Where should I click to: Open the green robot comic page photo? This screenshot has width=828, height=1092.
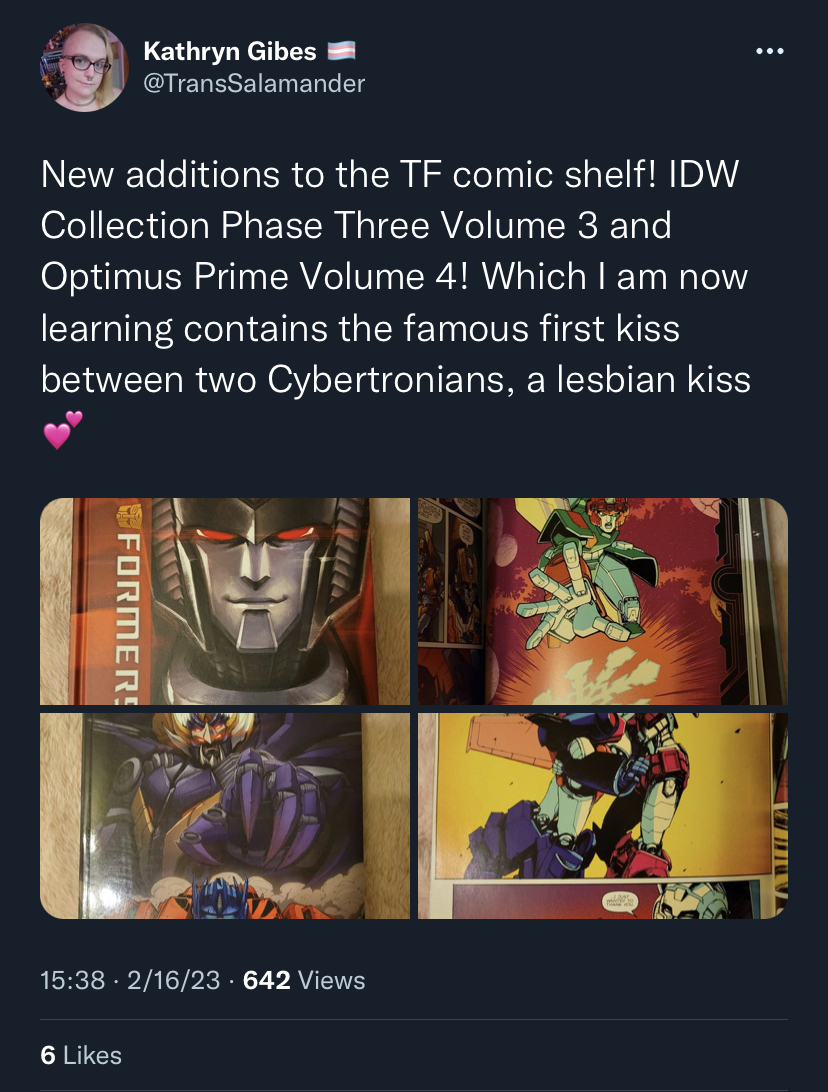603,601
